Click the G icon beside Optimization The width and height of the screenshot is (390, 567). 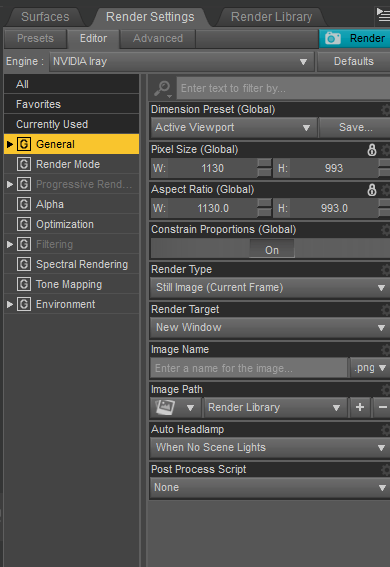(24, 224)
